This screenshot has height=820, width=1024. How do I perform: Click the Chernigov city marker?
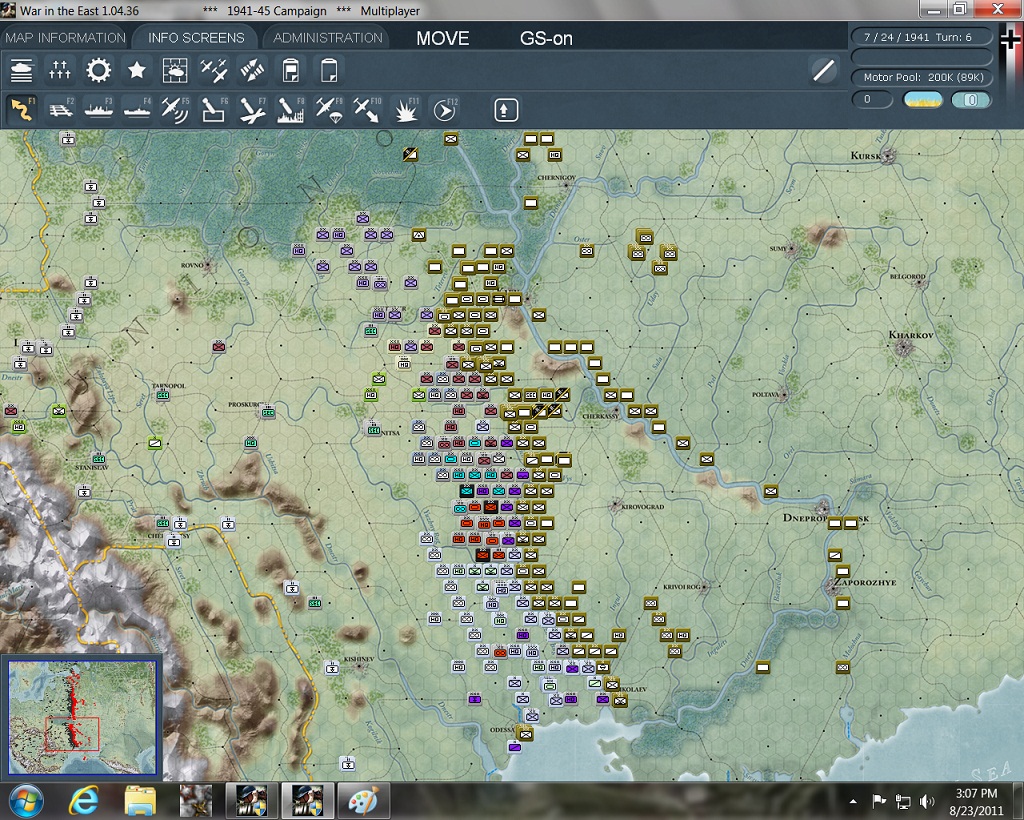tap(566, 185)
